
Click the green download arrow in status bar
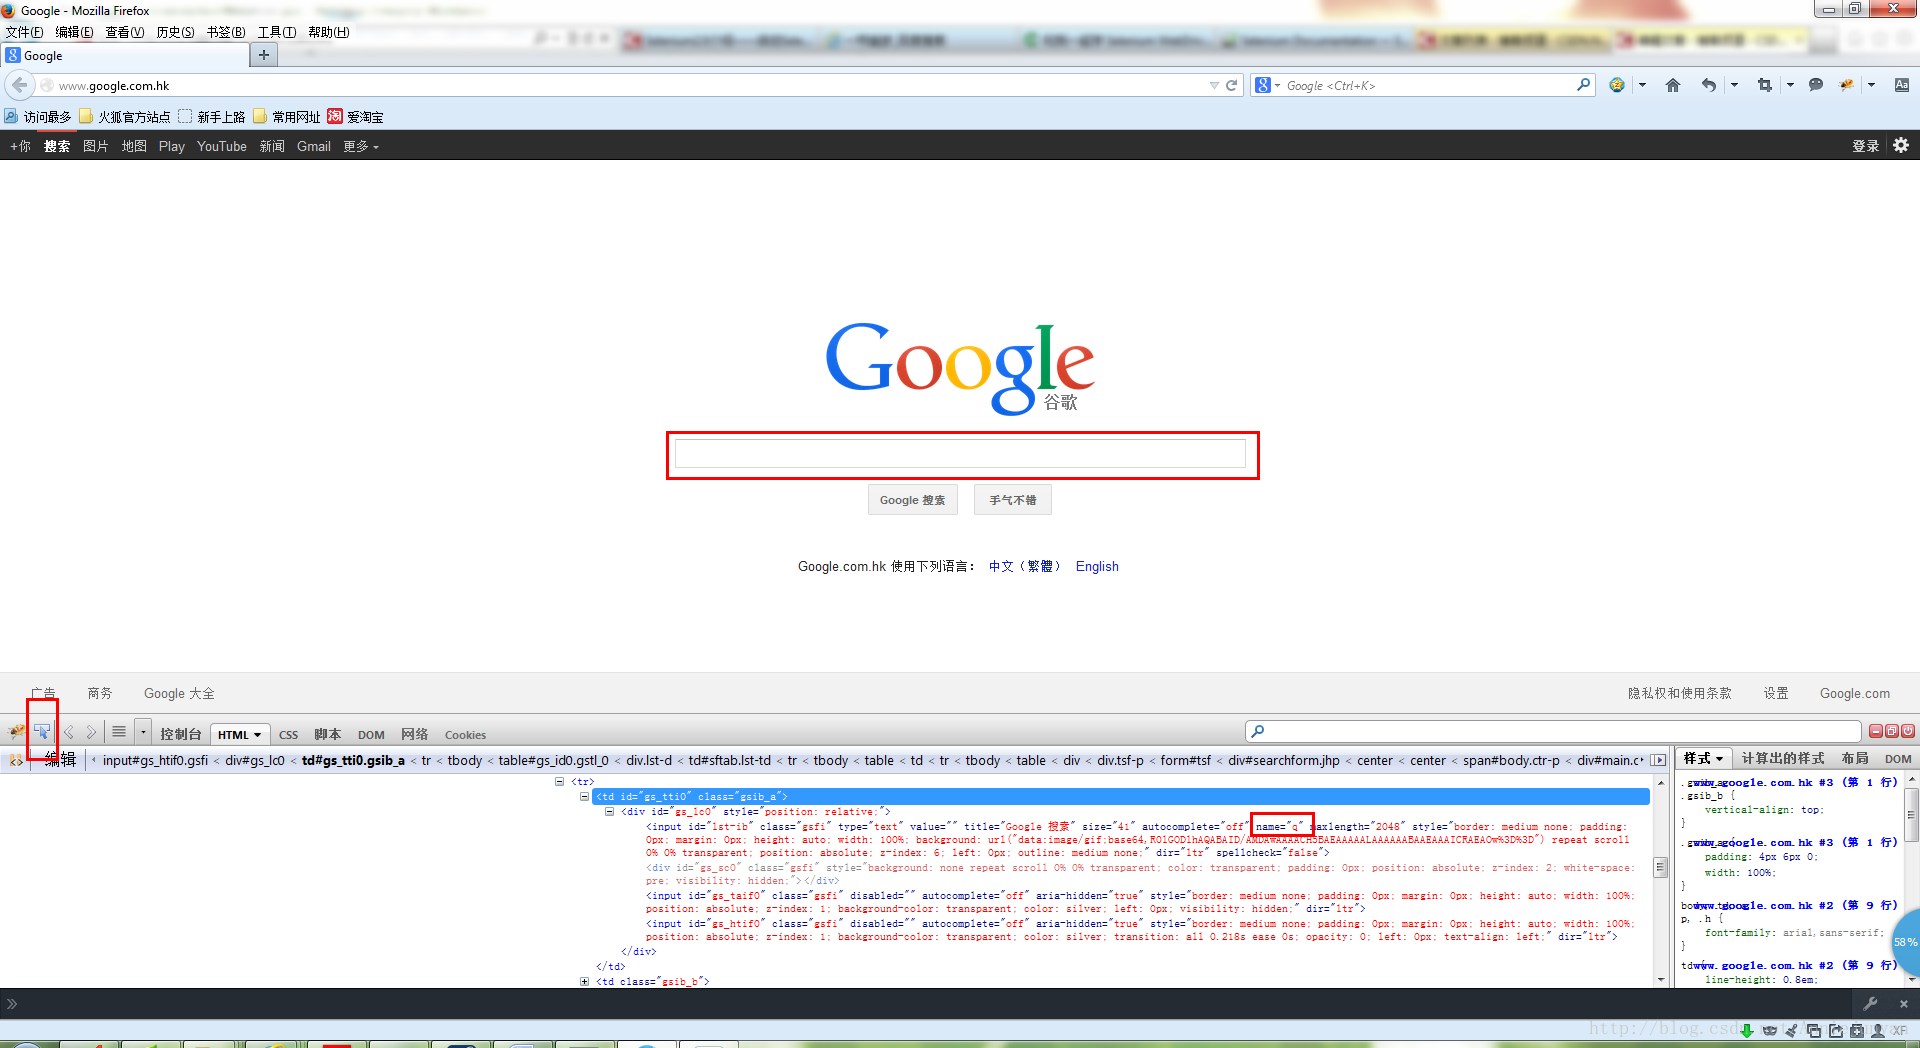click(1747, 1031)
